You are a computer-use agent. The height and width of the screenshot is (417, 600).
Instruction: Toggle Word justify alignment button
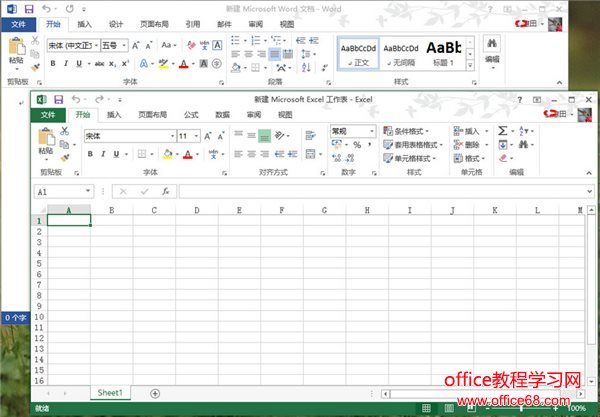click(x=274, y=54)
